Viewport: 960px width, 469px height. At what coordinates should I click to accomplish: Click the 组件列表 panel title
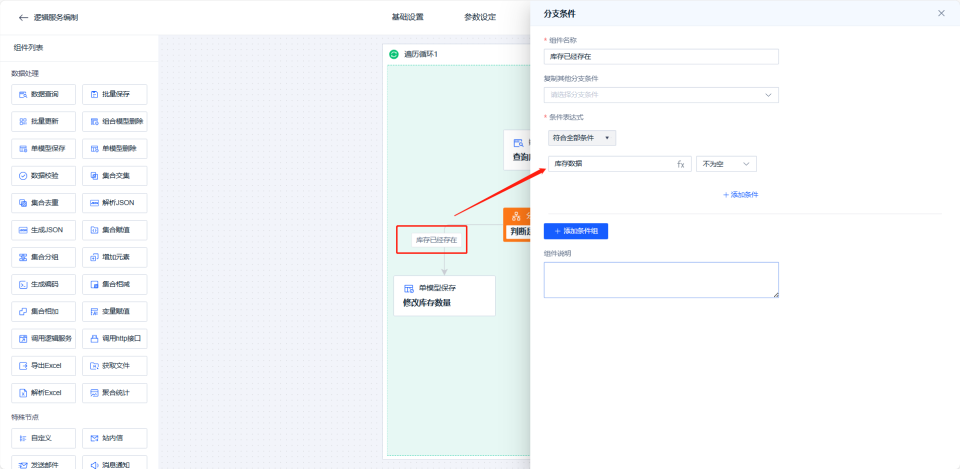pyautogui.click(x=28, y=48)
